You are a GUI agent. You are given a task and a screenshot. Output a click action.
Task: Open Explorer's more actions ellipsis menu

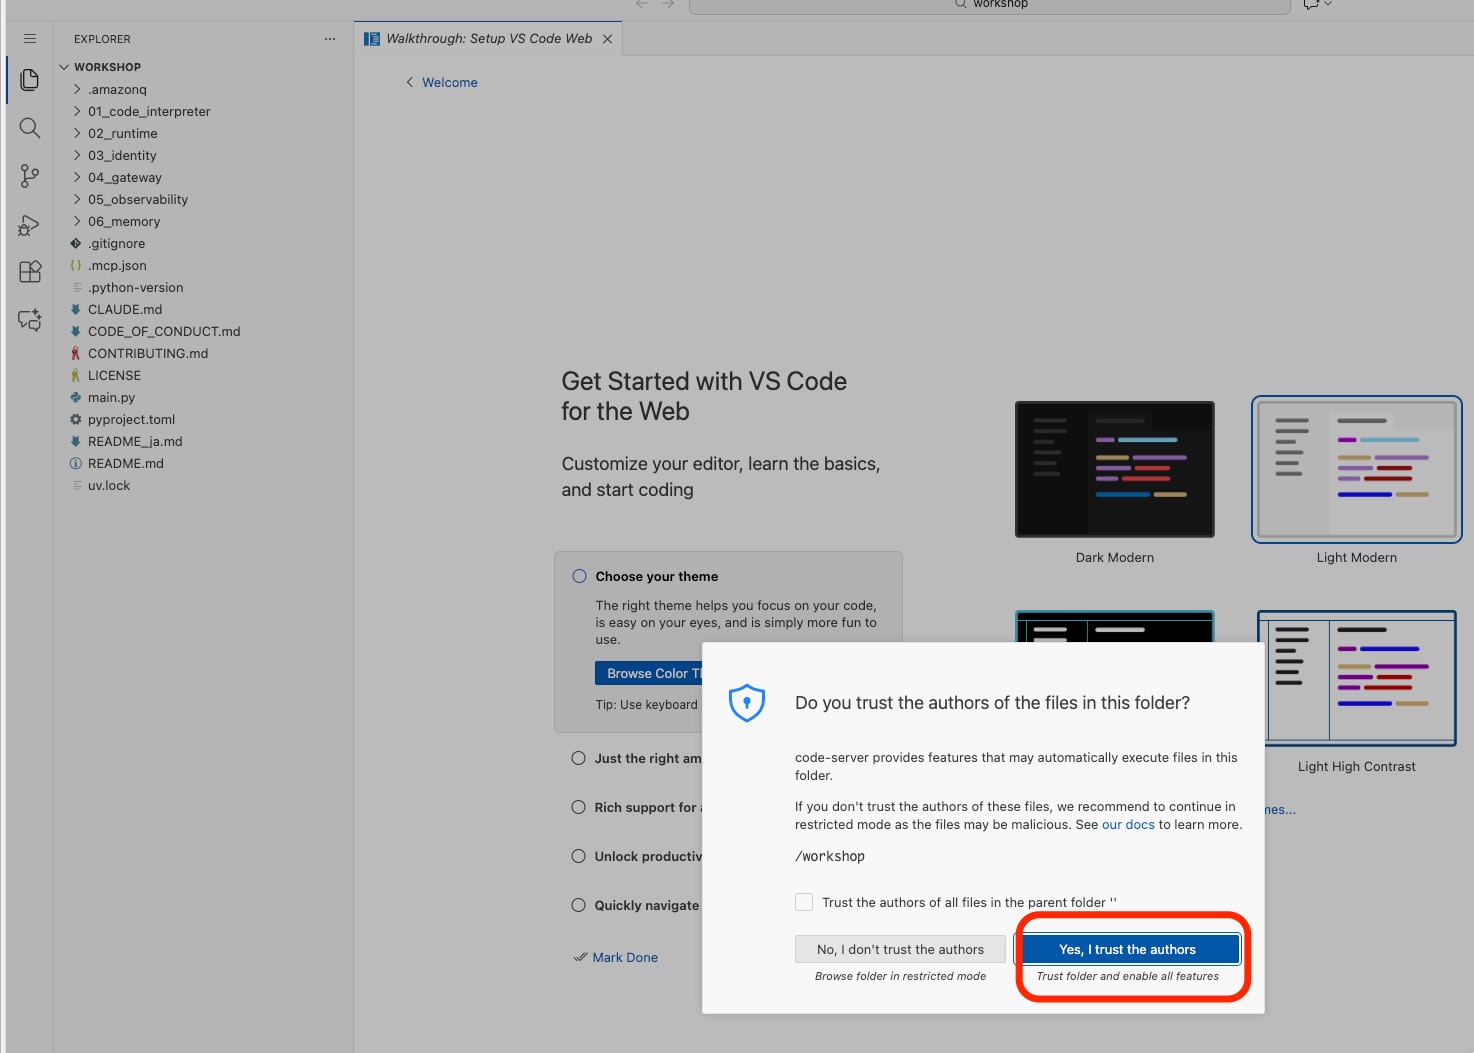(x=330, y=39)
